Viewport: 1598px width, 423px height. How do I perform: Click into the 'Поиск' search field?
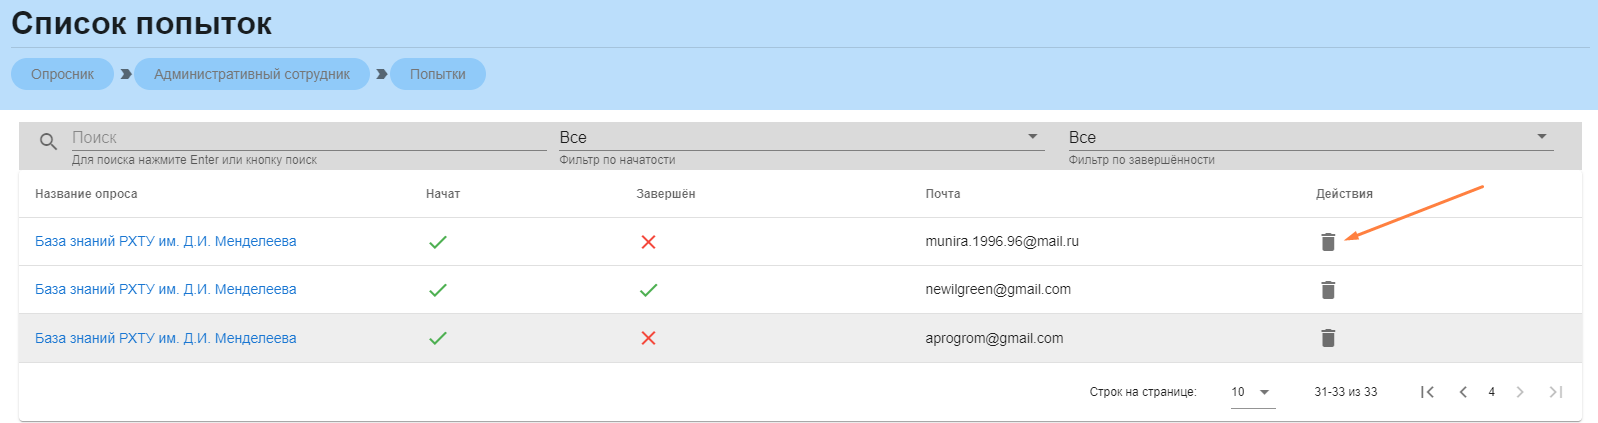coord(308,138)
